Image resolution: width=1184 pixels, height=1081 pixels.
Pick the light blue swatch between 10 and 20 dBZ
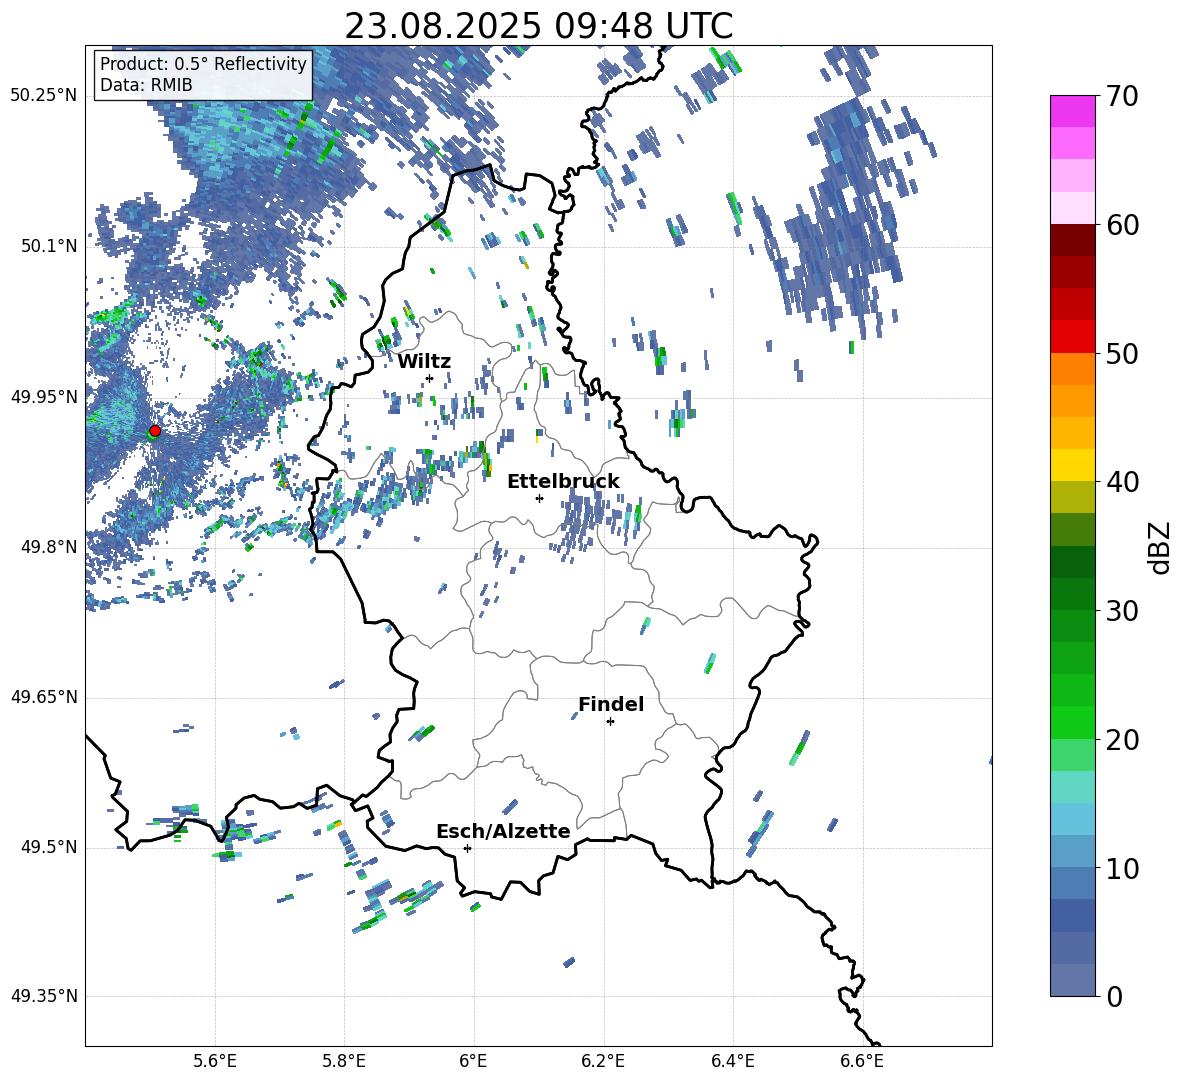tap(1072, 819)
